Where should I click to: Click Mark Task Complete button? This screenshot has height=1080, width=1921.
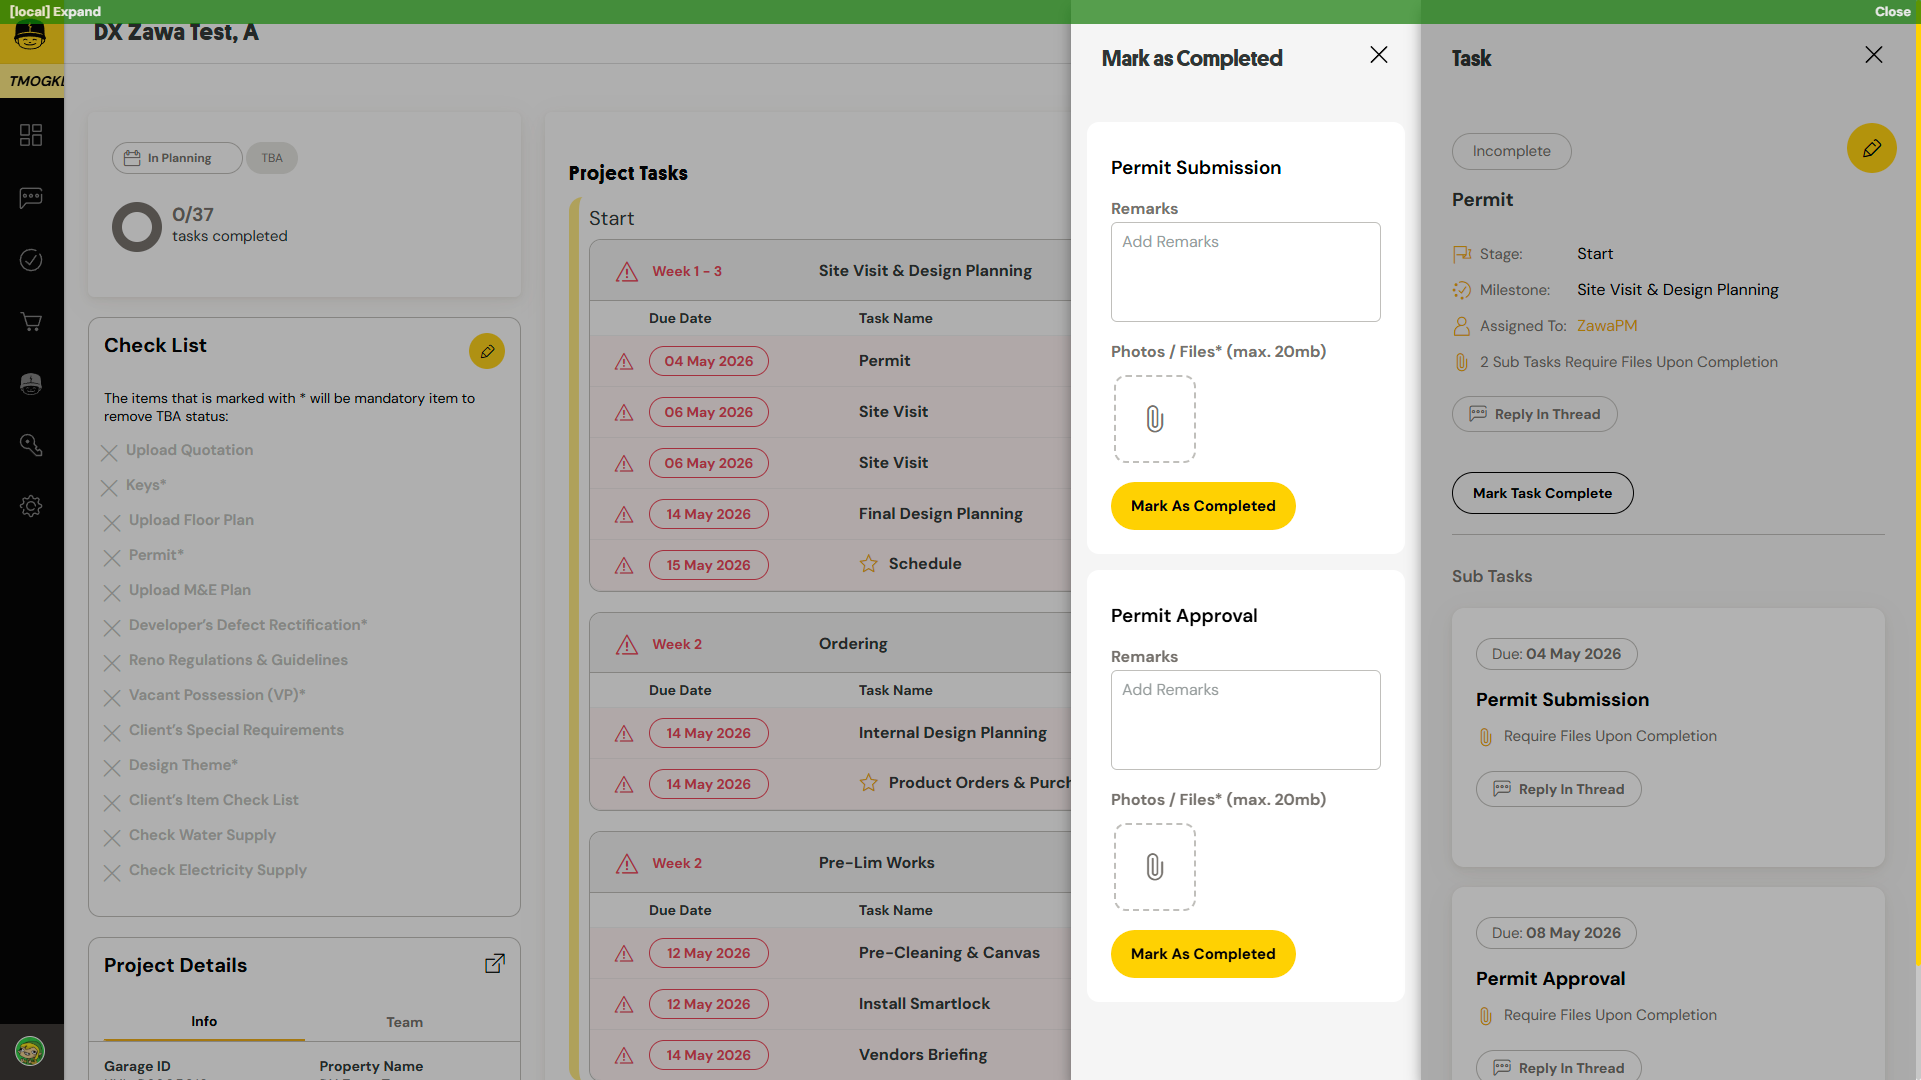click(1542, 493)
